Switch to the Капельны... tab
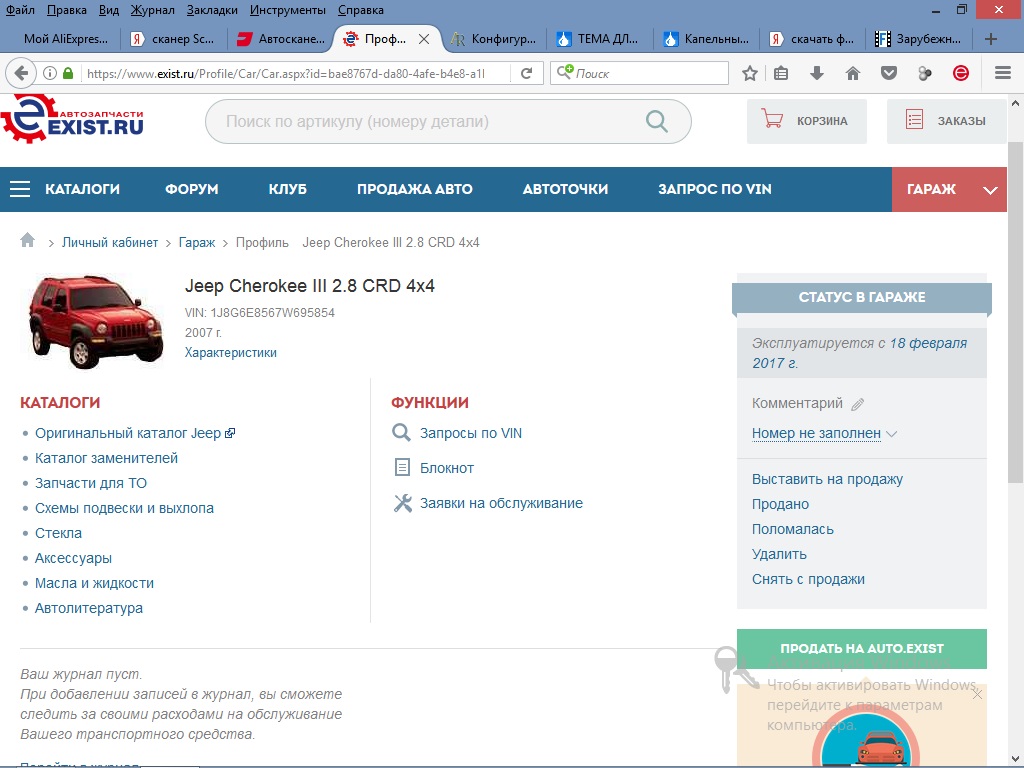Viewport: 1024px width, 768px height. point(707,39)
